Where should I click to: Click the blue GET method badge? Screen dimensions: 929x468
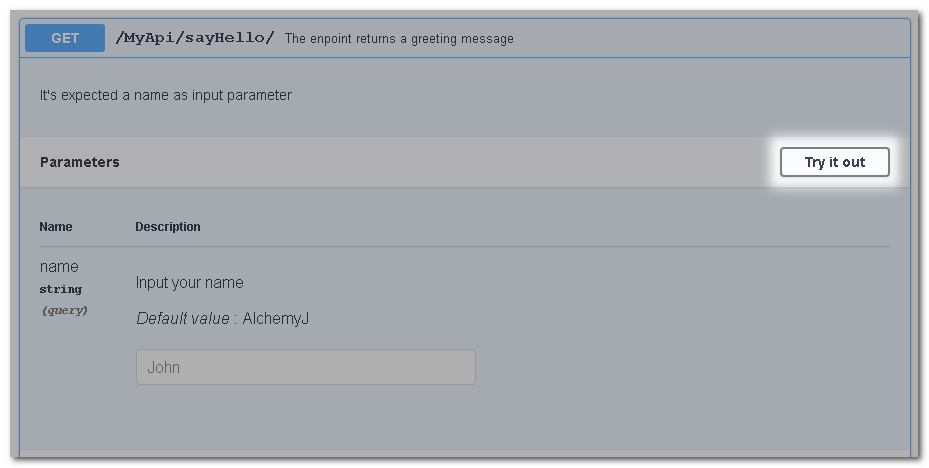pyautogui.click(x=65, y=39)
